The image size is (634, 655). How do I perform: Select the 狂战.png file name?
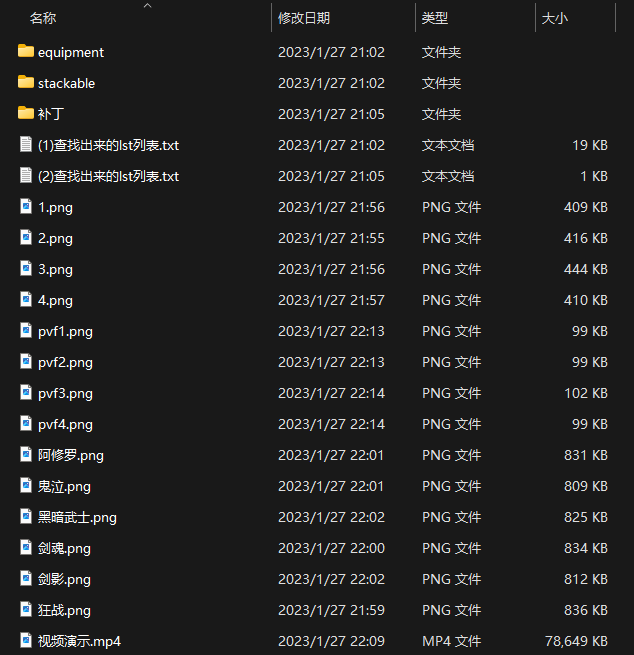pyautogui.click(x=64, y=610)
